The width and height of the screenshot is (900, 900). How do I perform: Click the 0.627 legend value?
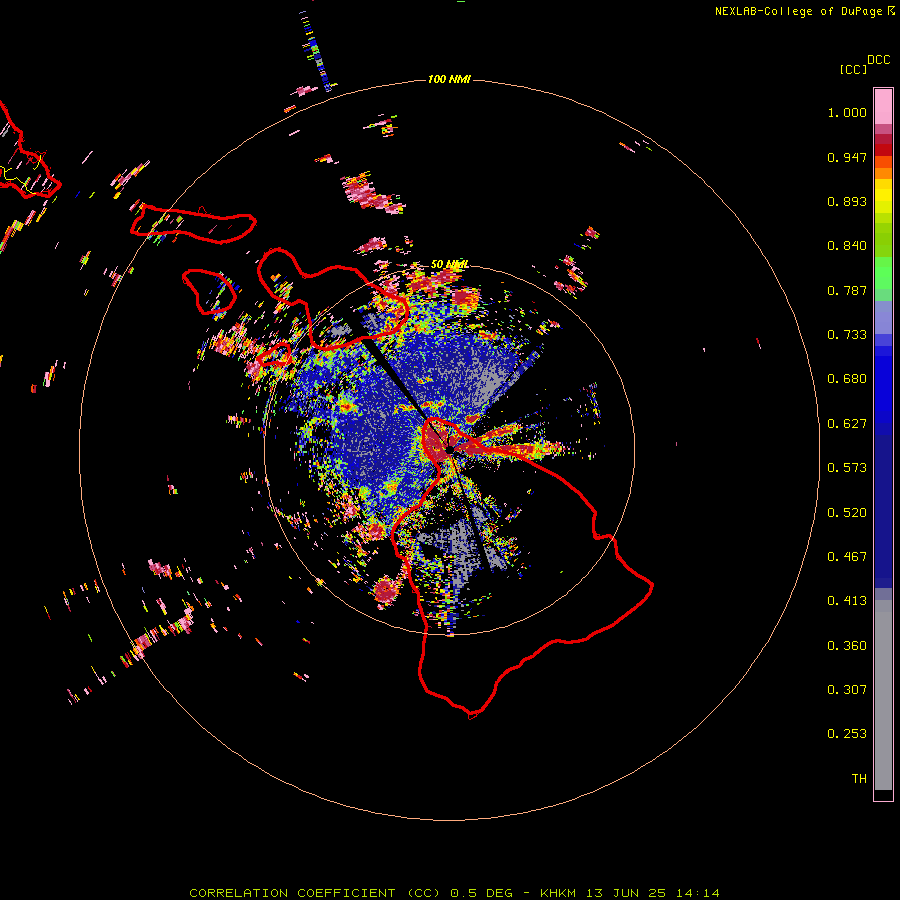click(x=847, y=424)
